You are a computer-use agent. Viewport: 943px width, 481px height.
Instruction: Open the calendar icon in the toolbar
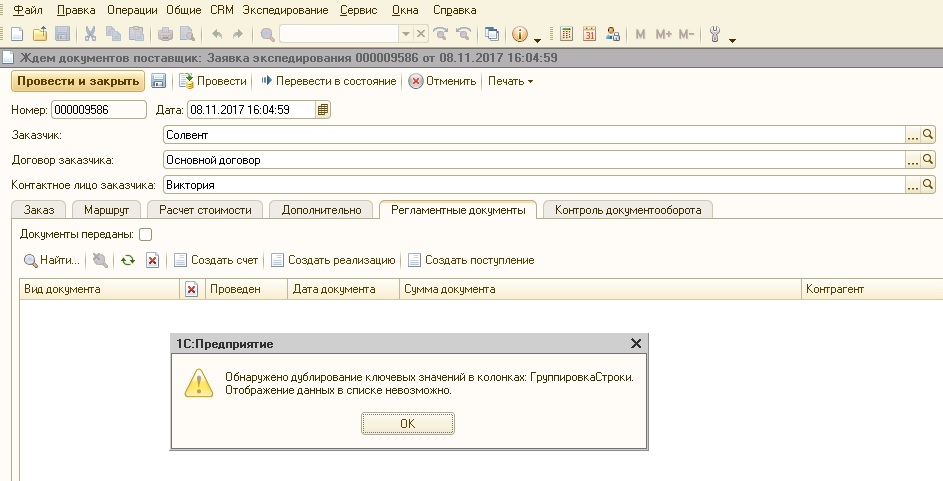pos(589,34)
